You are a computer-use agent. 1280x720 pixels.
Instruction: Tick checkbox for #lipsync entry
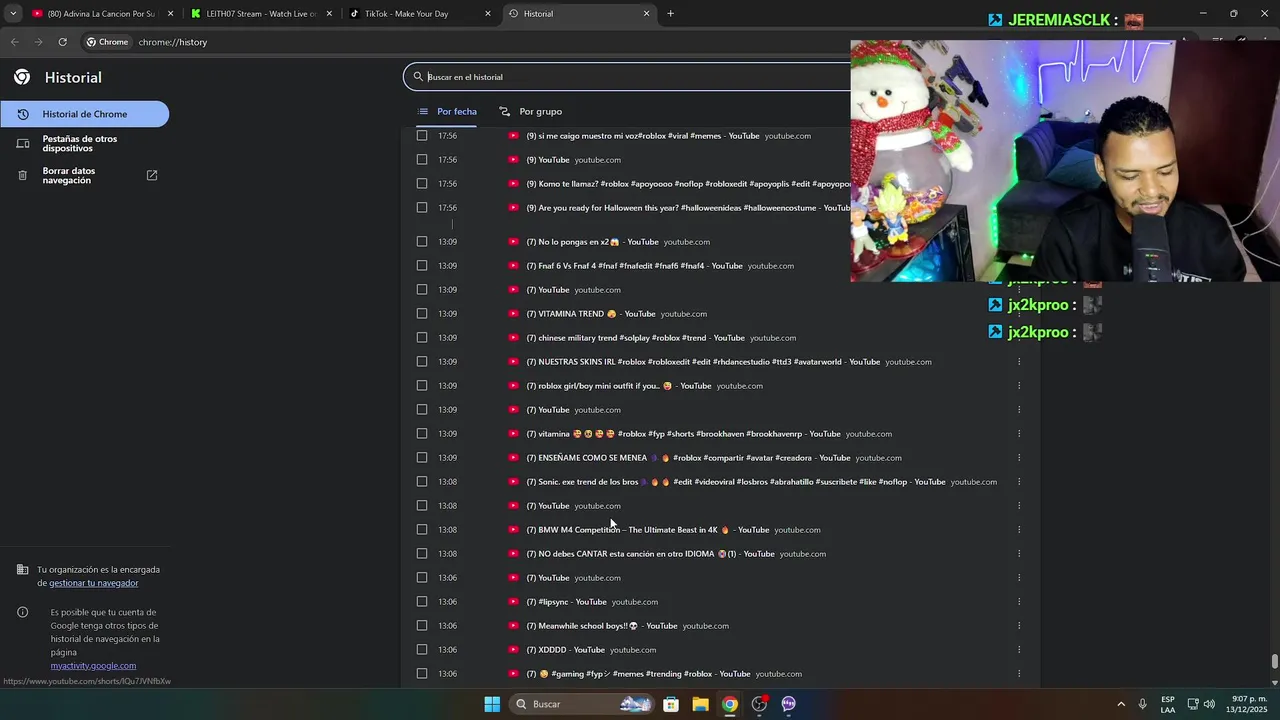point(422,602)
